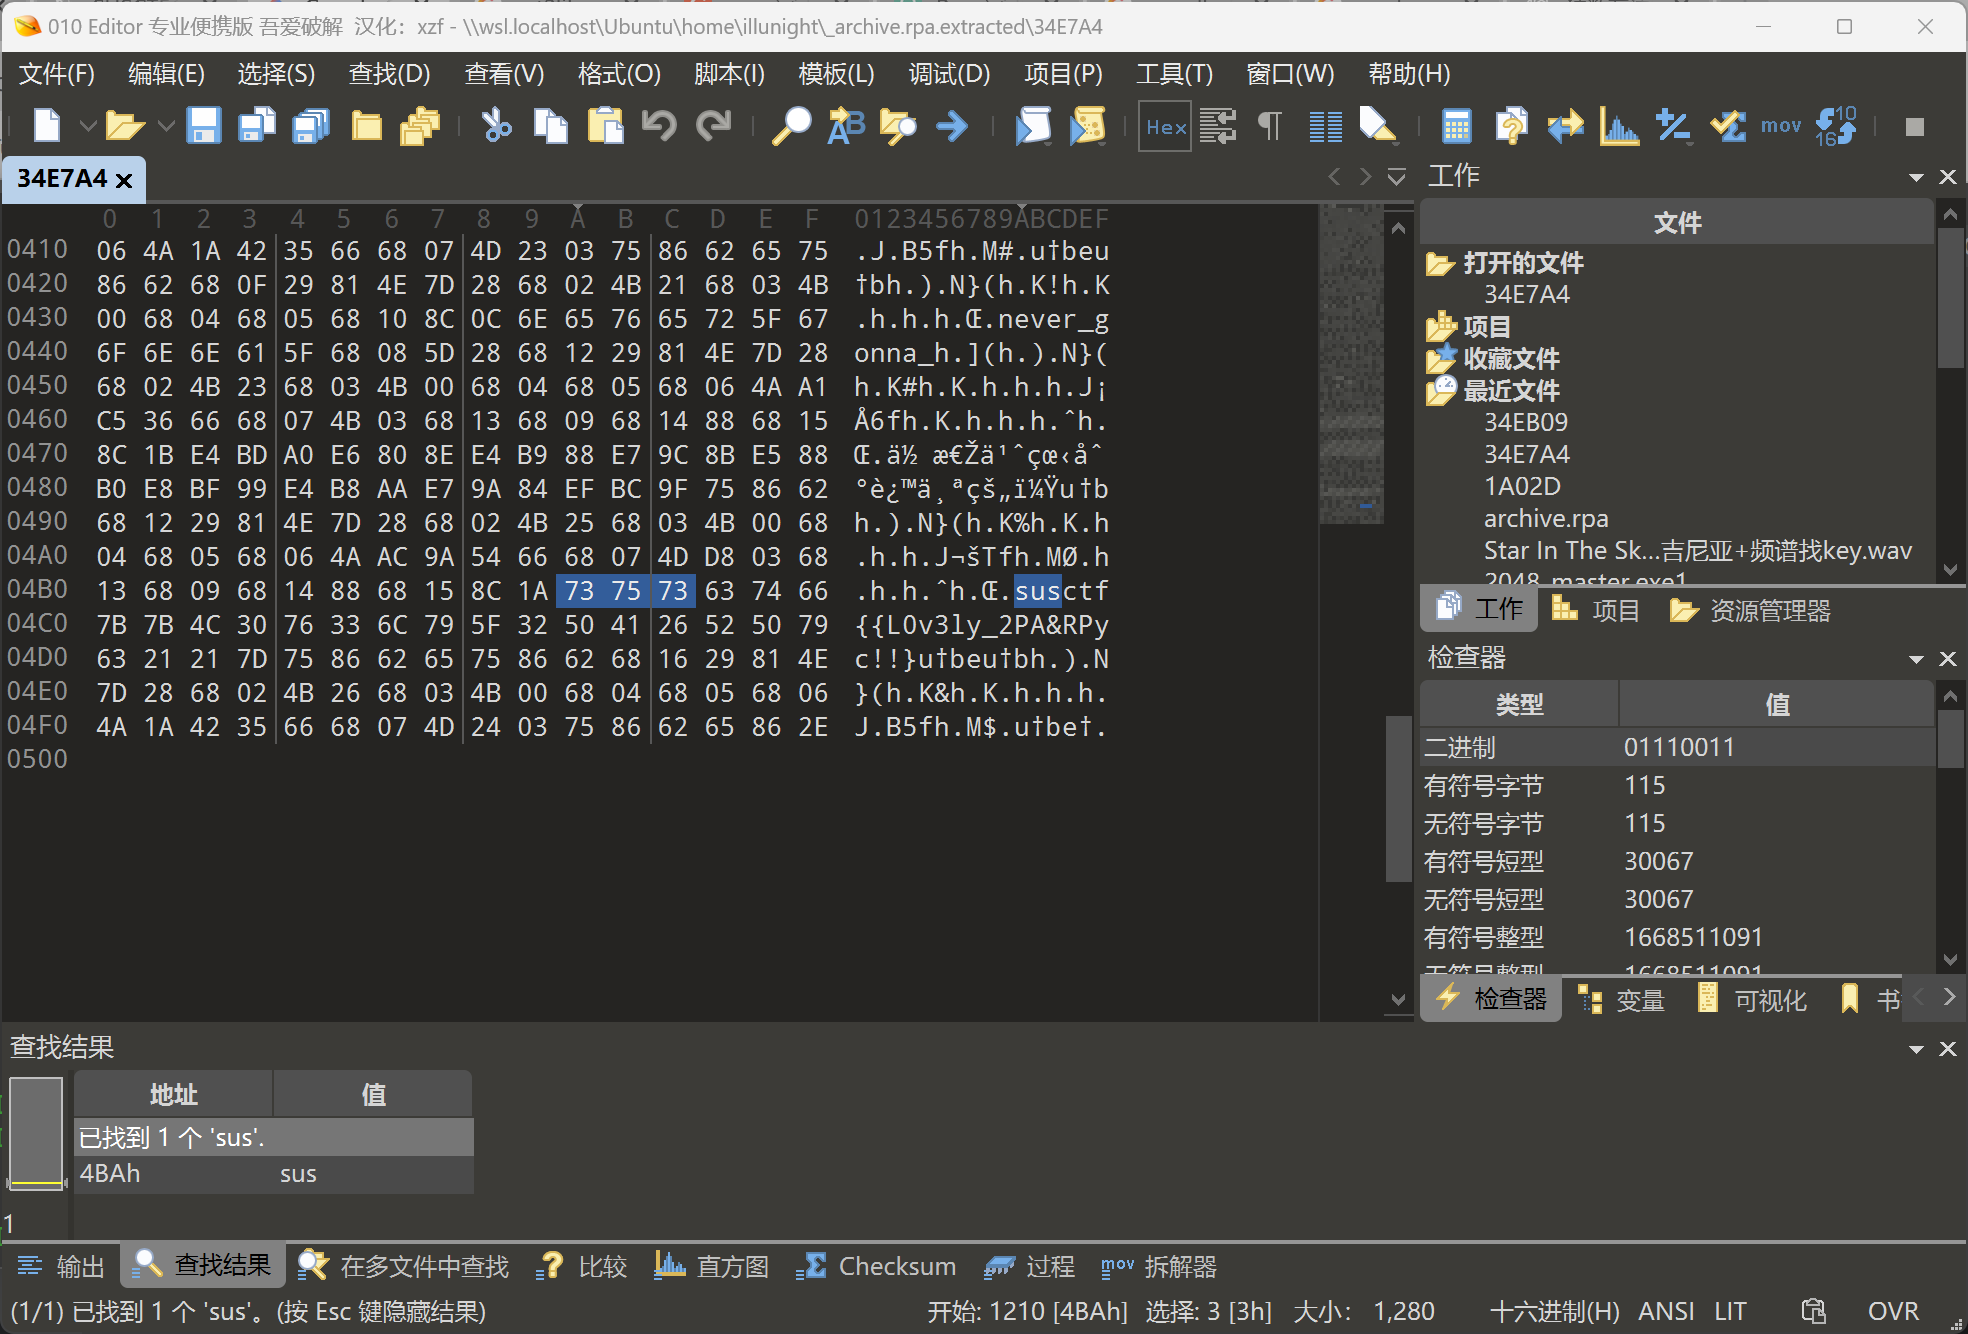This screenshot has height=1334, width=1968.
Task: Click the Run Template icon
Action: click(1087, 126)
